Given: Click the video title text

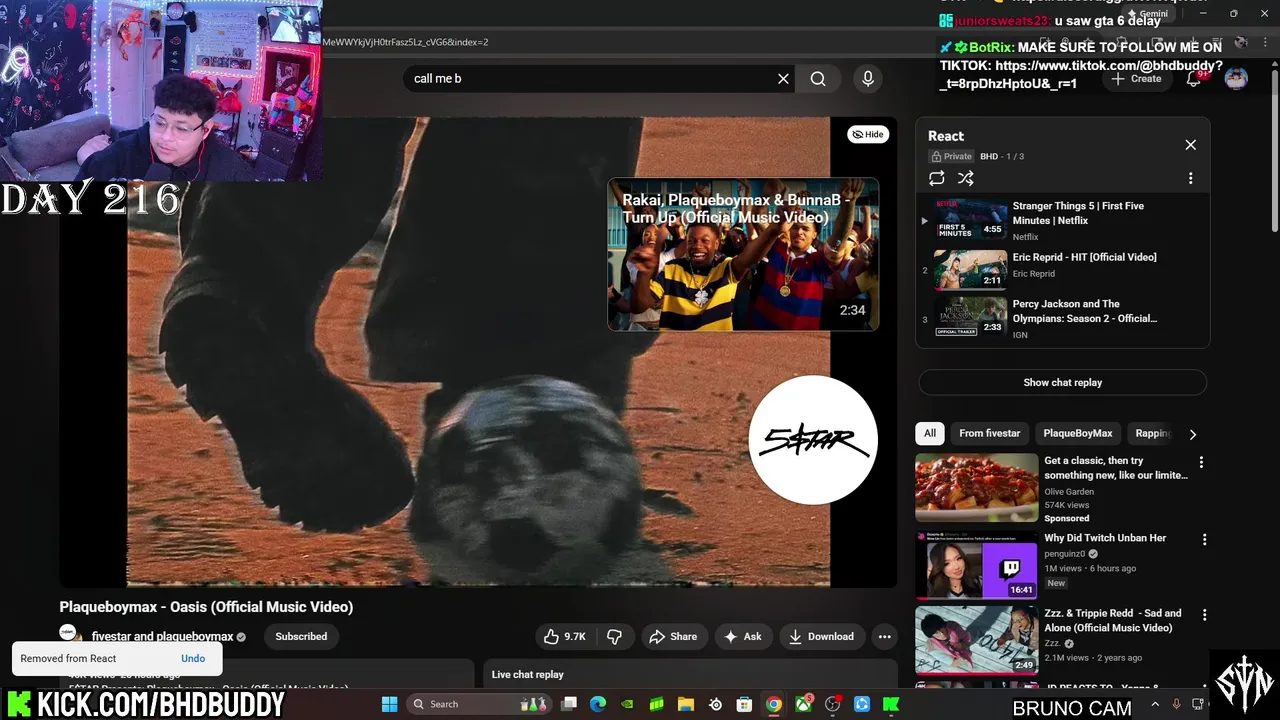Looking at the screenshot, I should click(206, 607).
